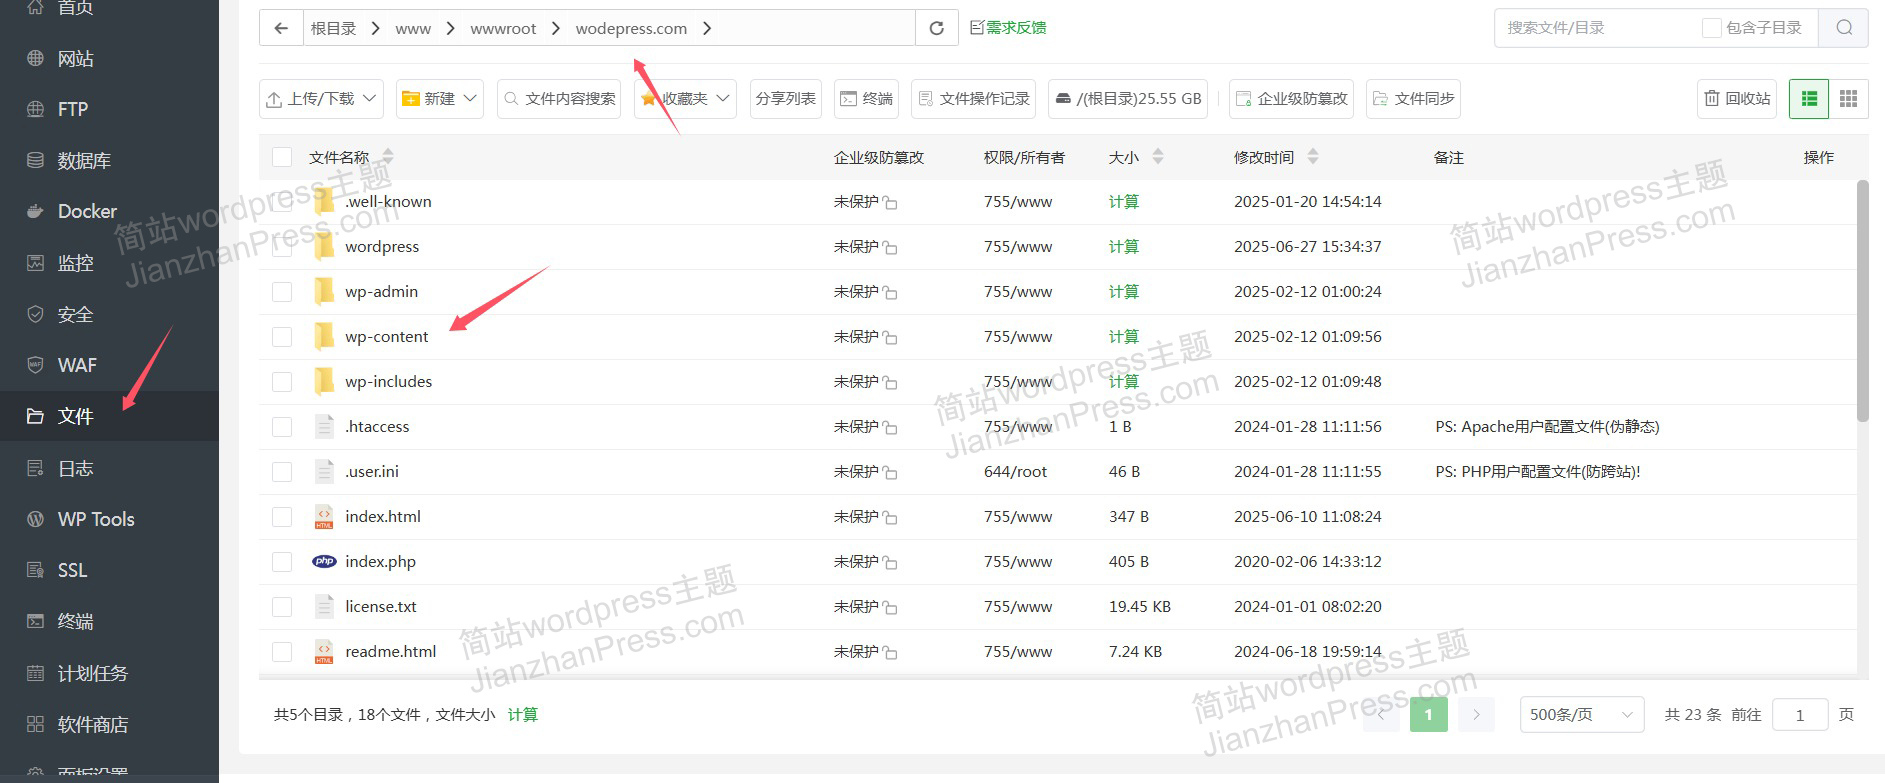
Task: Open the terminal (终端) toolbar button
Action: [866, 99]
